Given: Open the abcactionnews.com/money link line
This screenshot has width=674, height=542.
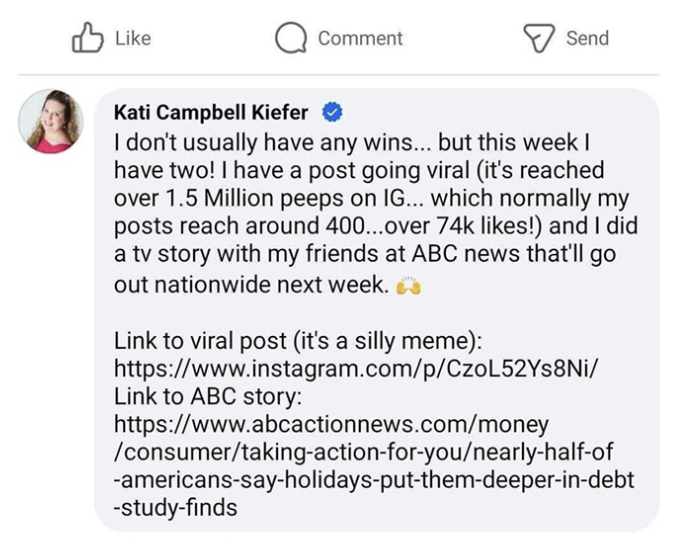Looking at the screenshot, I should pos(331,423).
